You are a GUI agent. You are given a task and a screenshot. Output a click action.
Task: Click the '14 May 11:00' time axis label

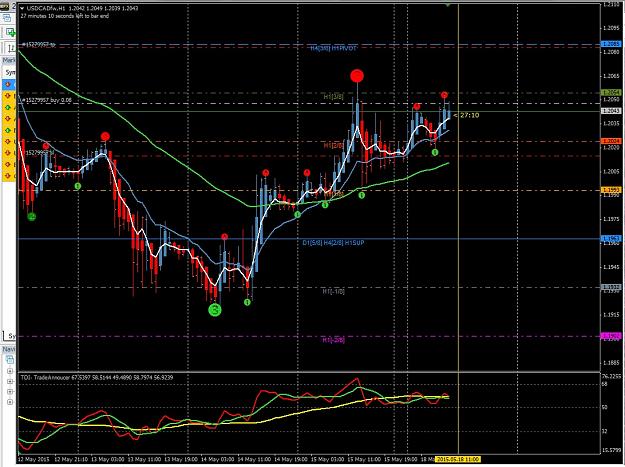254,459
